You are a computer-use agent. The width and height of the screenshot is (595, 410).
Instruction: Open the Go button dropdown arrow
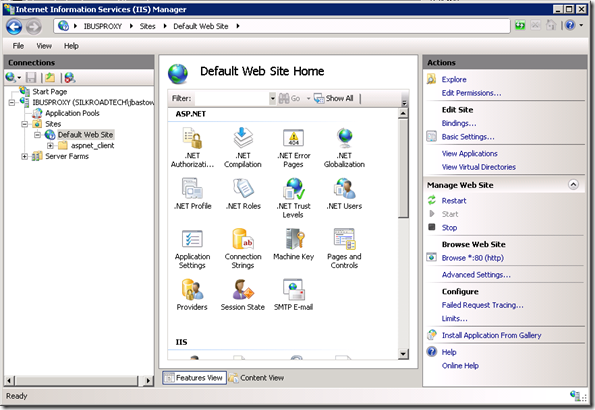pyautogui.click(x=308, y=99)
